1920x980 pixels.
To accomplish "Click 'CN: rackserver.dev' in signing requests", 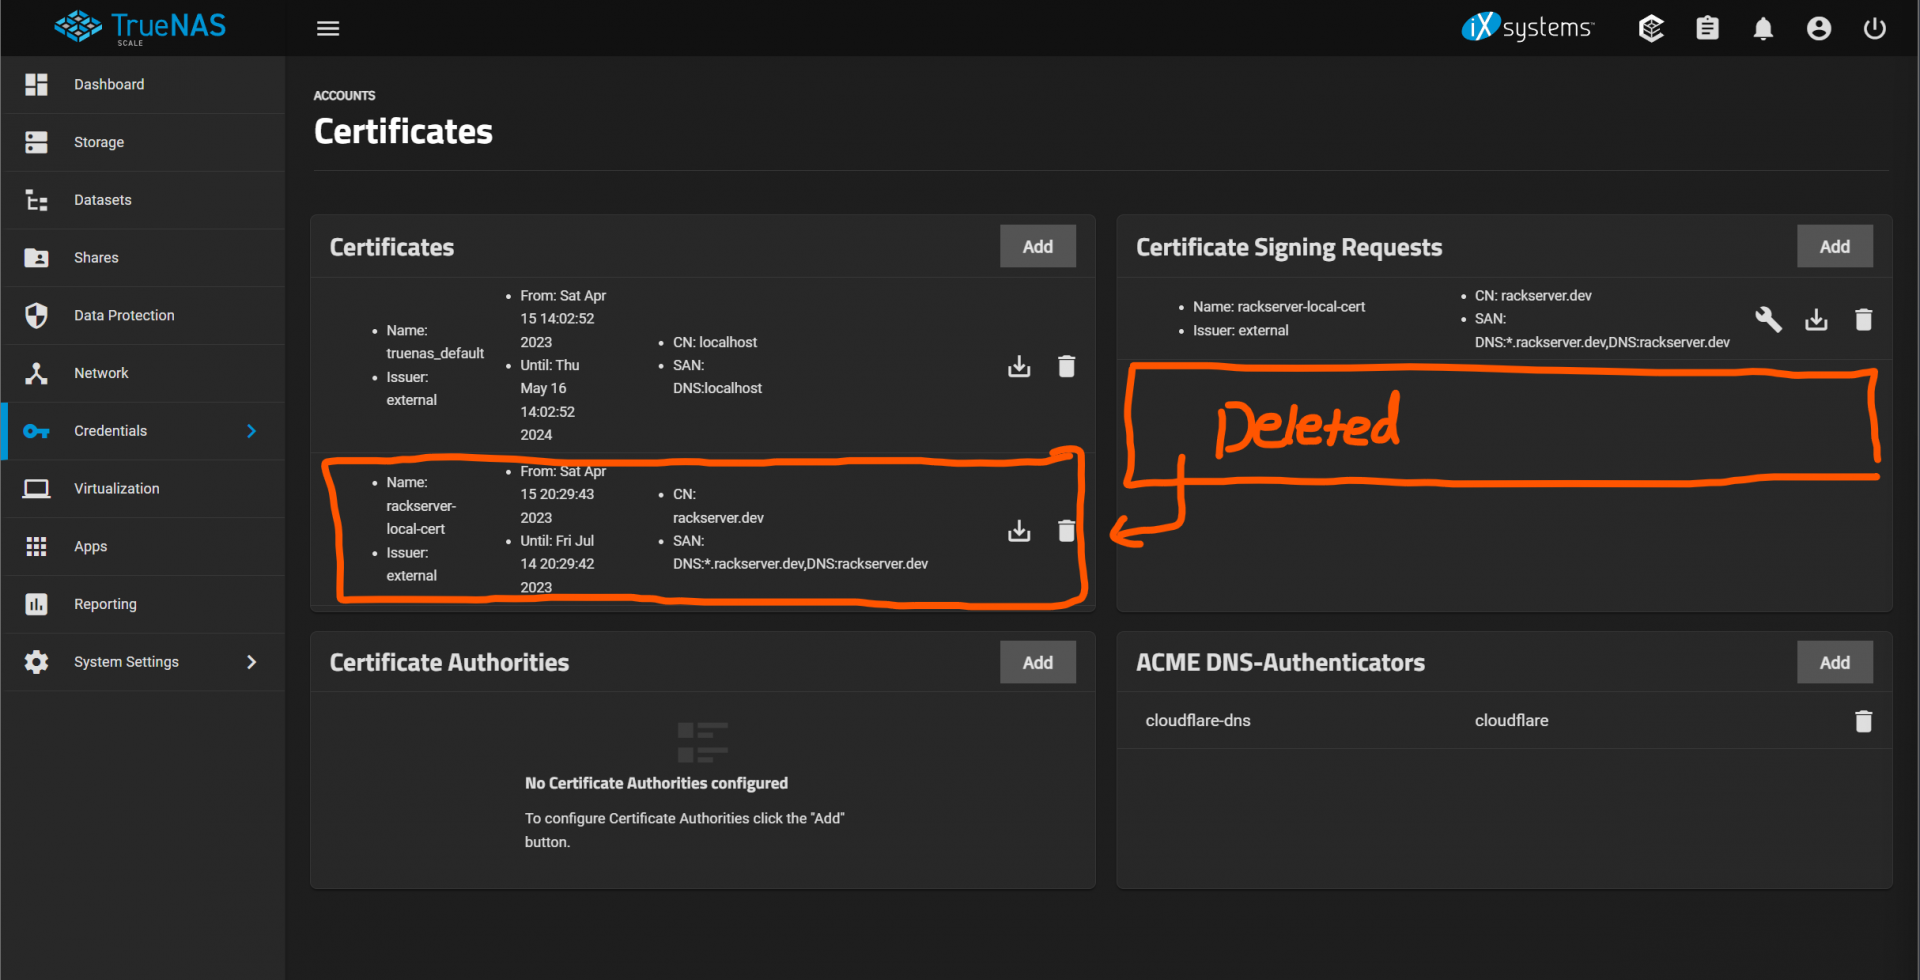I will tap(1533, 296).
